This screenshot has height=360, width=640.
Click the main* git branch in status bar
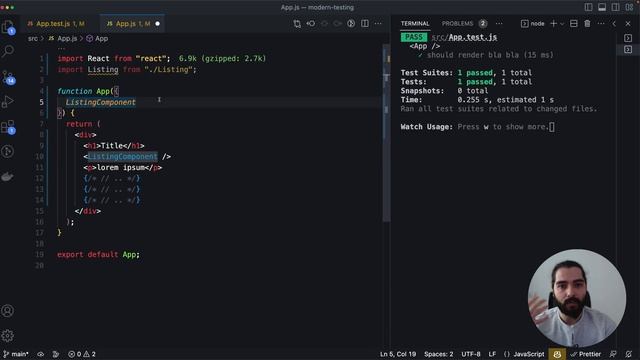click(16, 354)
